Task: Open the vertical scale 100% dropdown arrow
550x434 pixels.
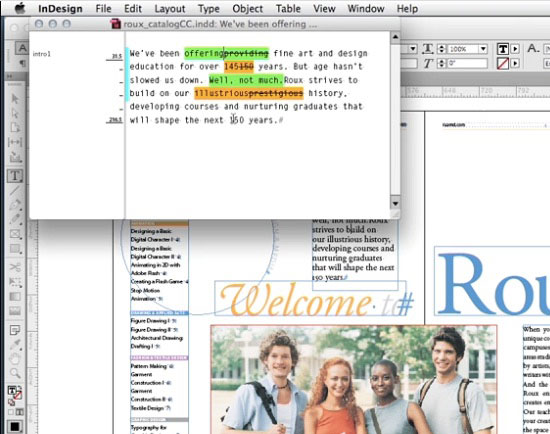Action: pyautogui.click(x=483, y=49)
